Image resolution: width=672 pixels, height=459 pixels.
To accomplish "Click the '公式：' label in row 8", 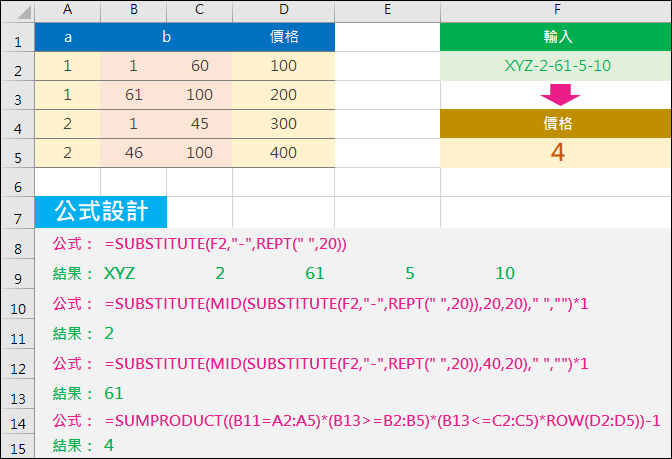I will point(73,244).
